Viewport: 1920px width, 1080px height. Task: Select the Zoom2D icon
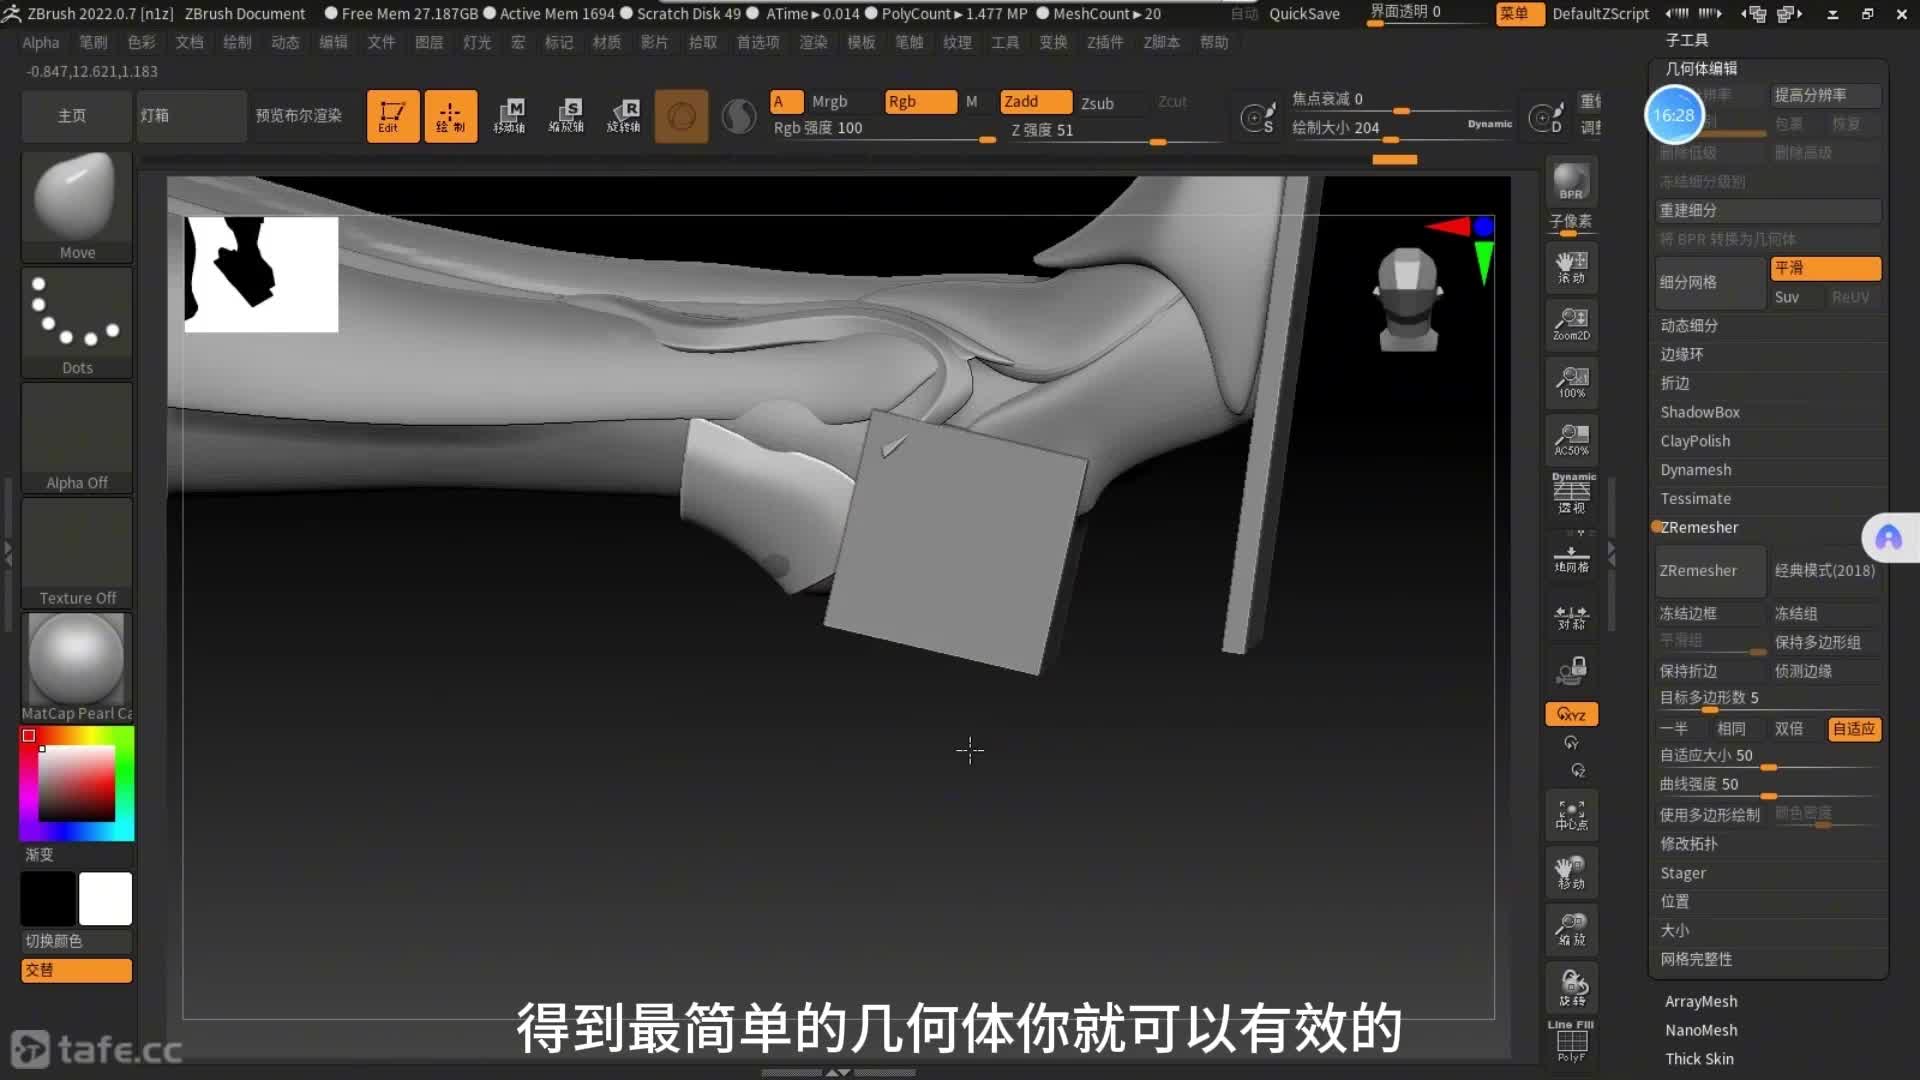point(1571,323)
